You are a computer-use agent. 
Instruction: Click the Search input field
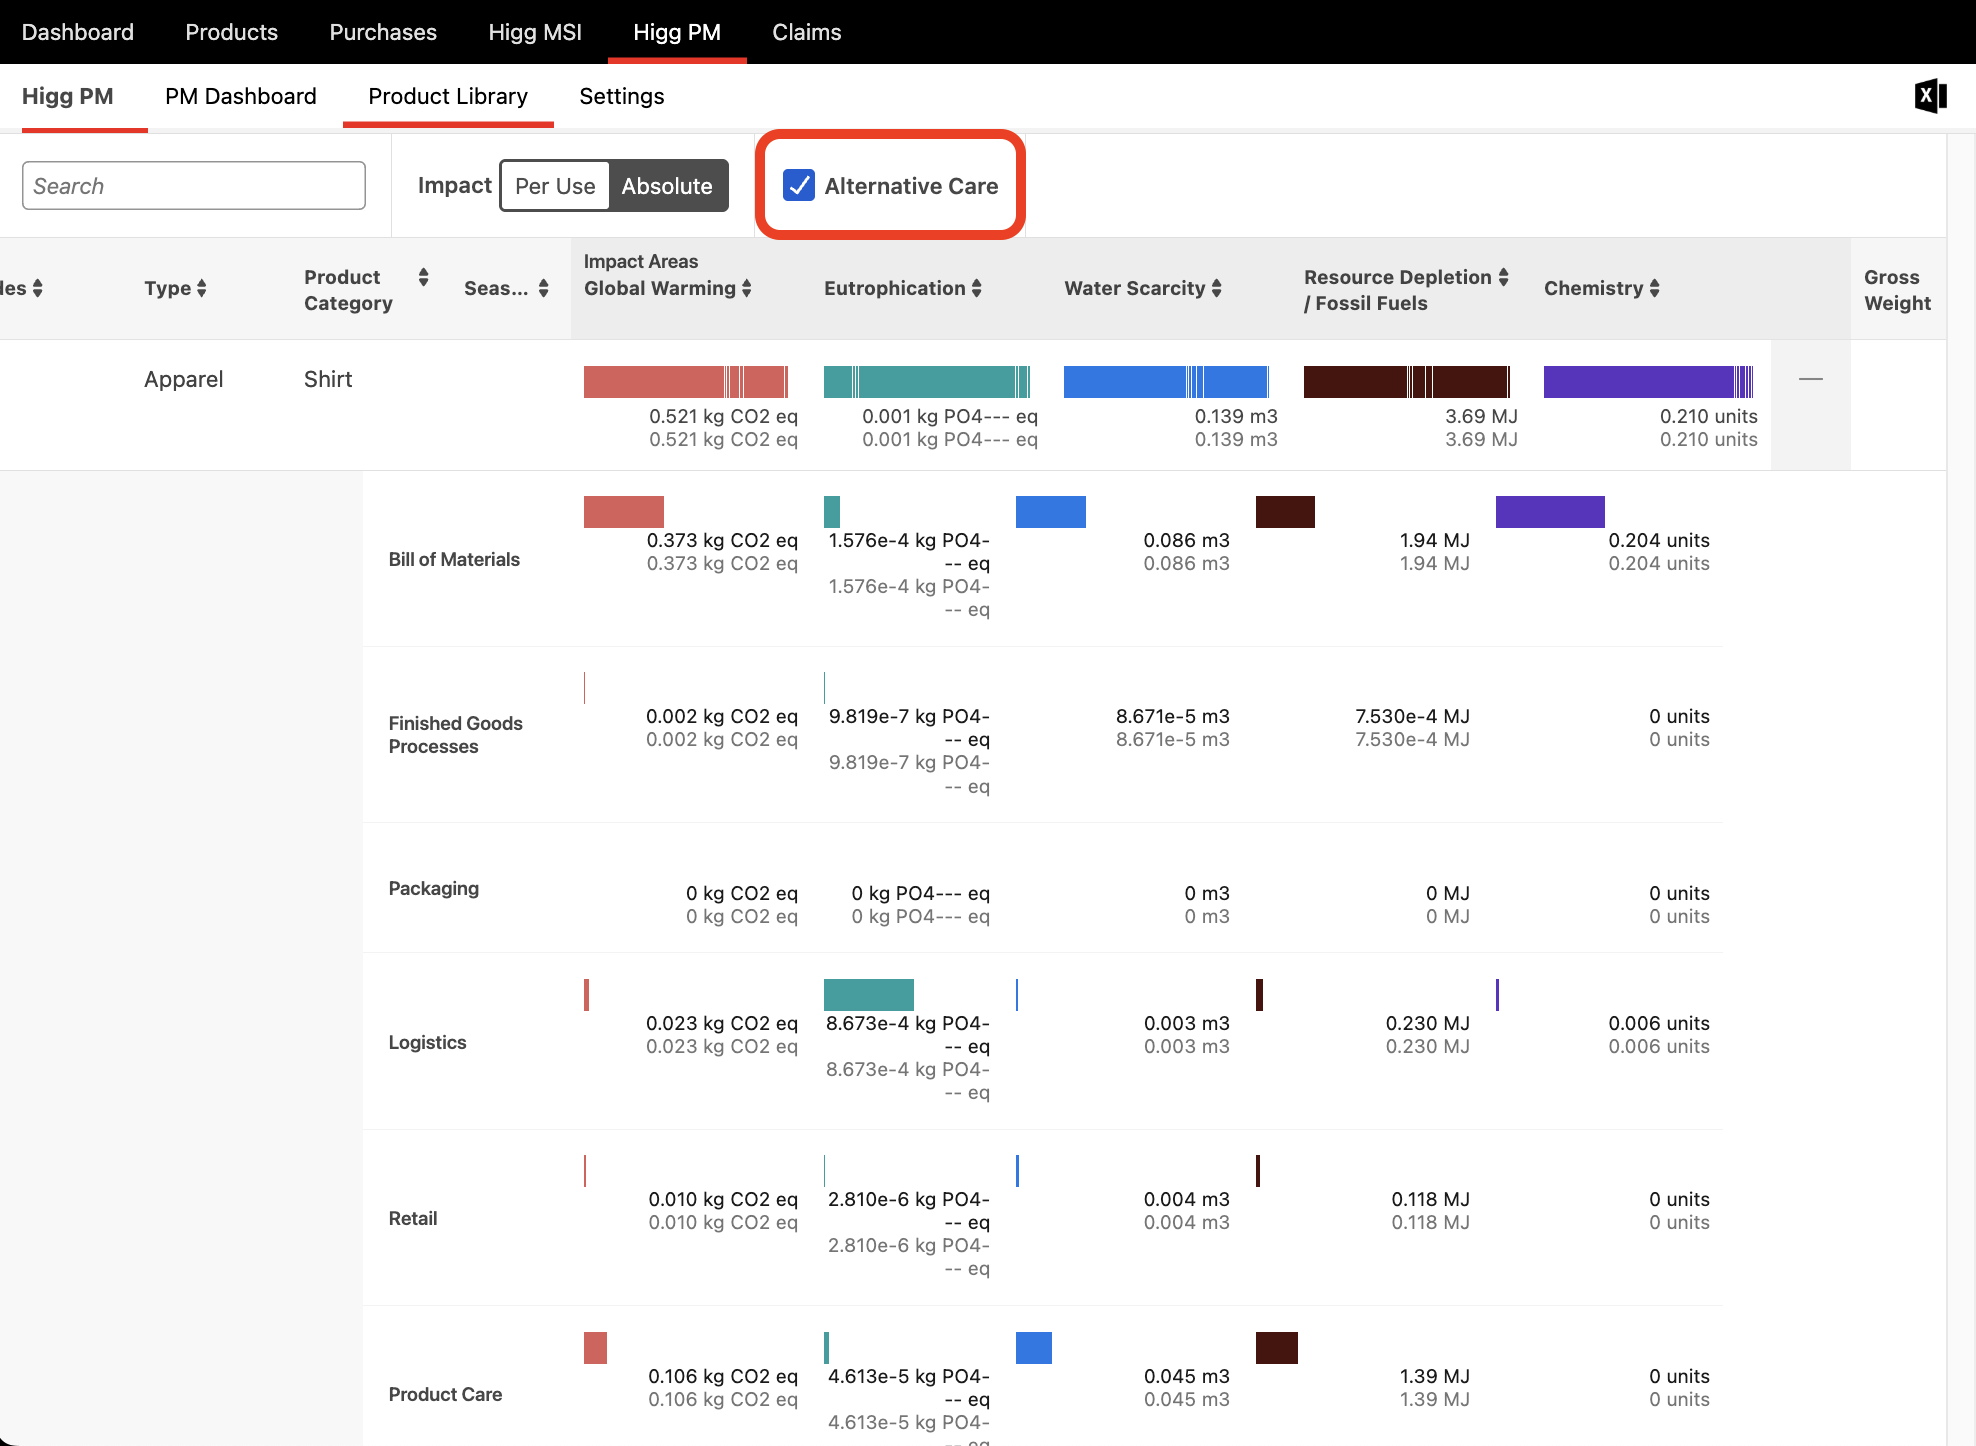tap(194, 186)
